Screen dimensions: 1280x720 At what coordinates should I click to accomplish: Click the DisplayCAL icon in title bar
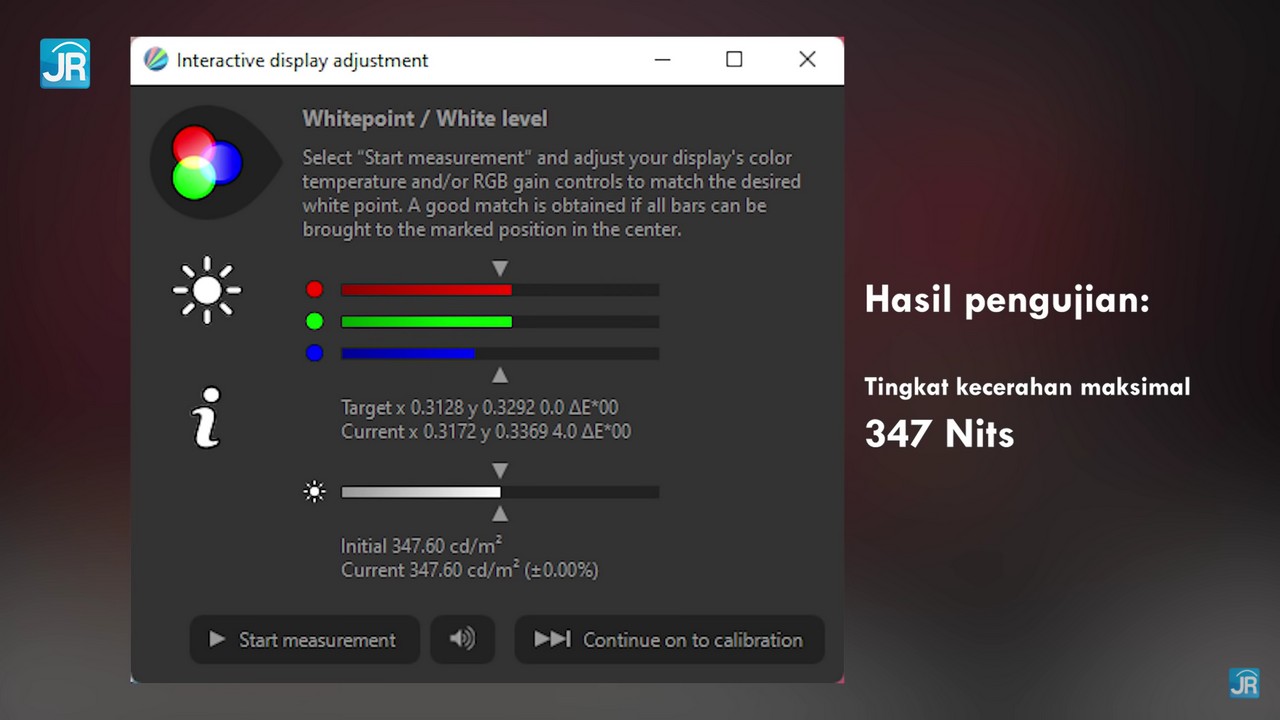[x=156, y=60]
